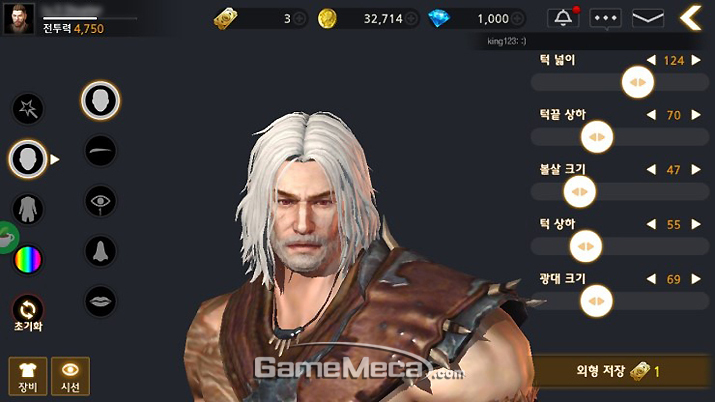Image resolution: width=715 pixels, height=402 pixels.
Task: Click the 외형 저장 save appearance button
Action: (x=621, y=371)
